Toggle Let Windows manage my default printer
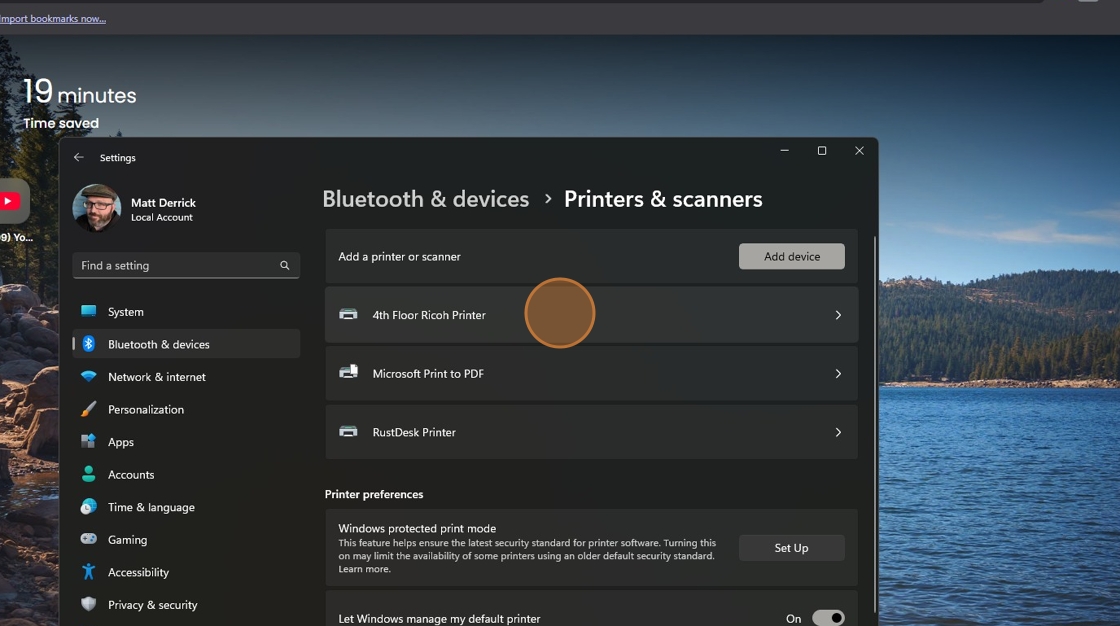1120x626 pixels. [x=828, y=618]
